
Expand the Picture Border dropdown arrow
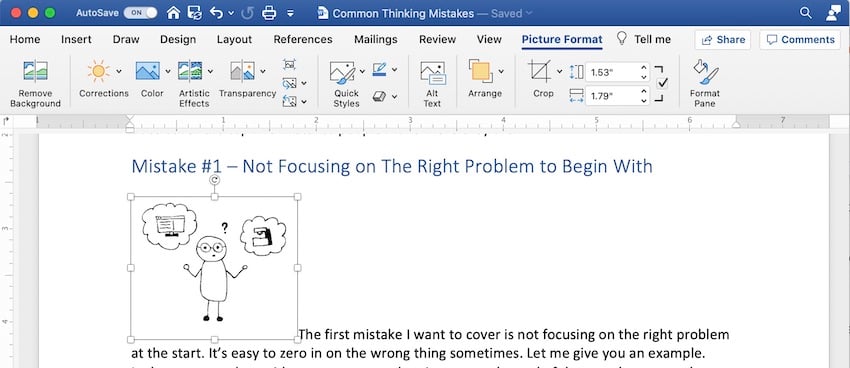pos(395,69)
